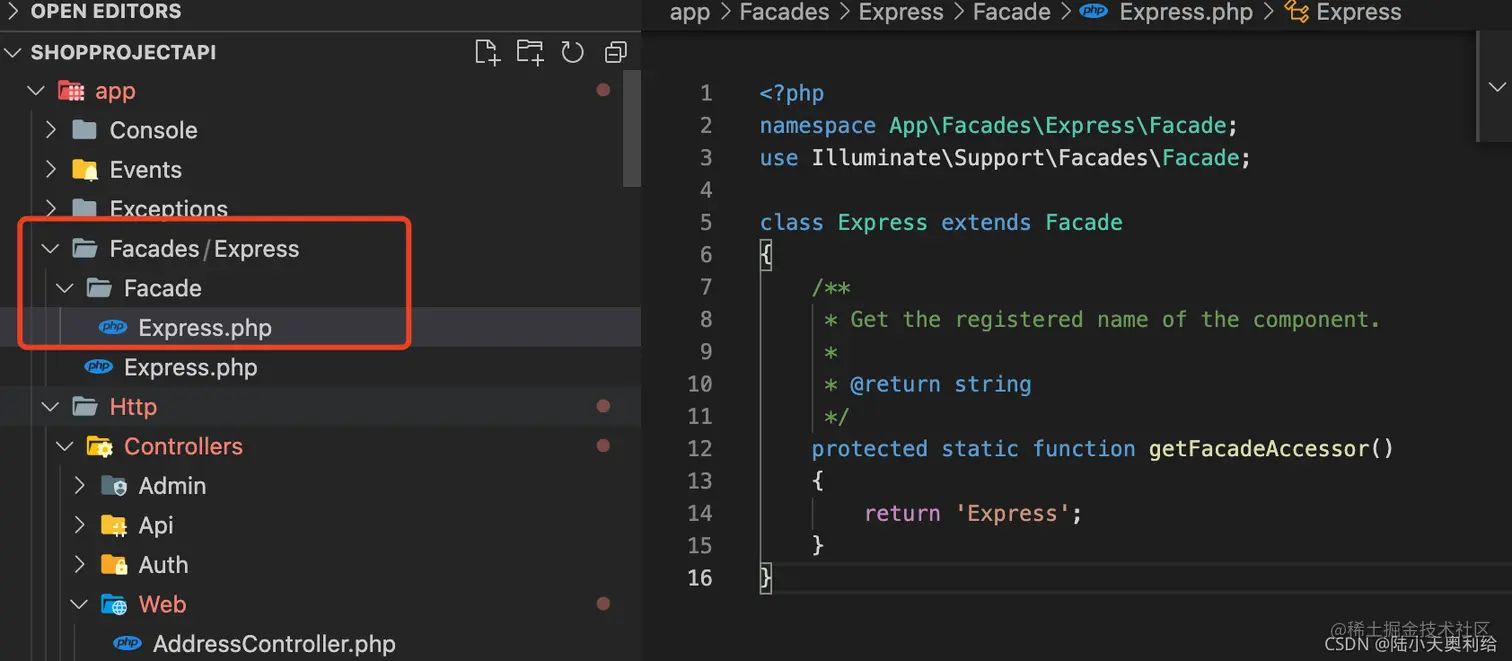
Task: Click the PHP icon of highlighted Express.php
Action: point(113,328)
